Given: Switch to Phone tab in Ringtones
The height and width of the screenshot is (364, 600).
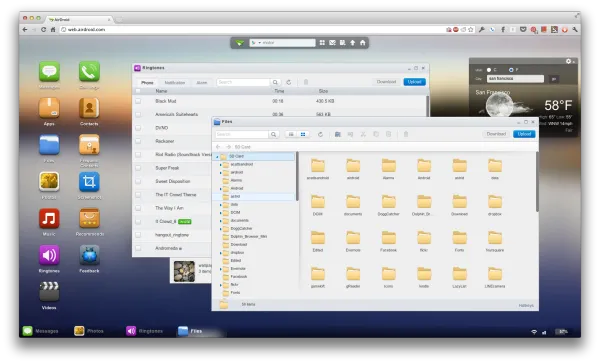Looking at the screenshot, I should [147, 83].
